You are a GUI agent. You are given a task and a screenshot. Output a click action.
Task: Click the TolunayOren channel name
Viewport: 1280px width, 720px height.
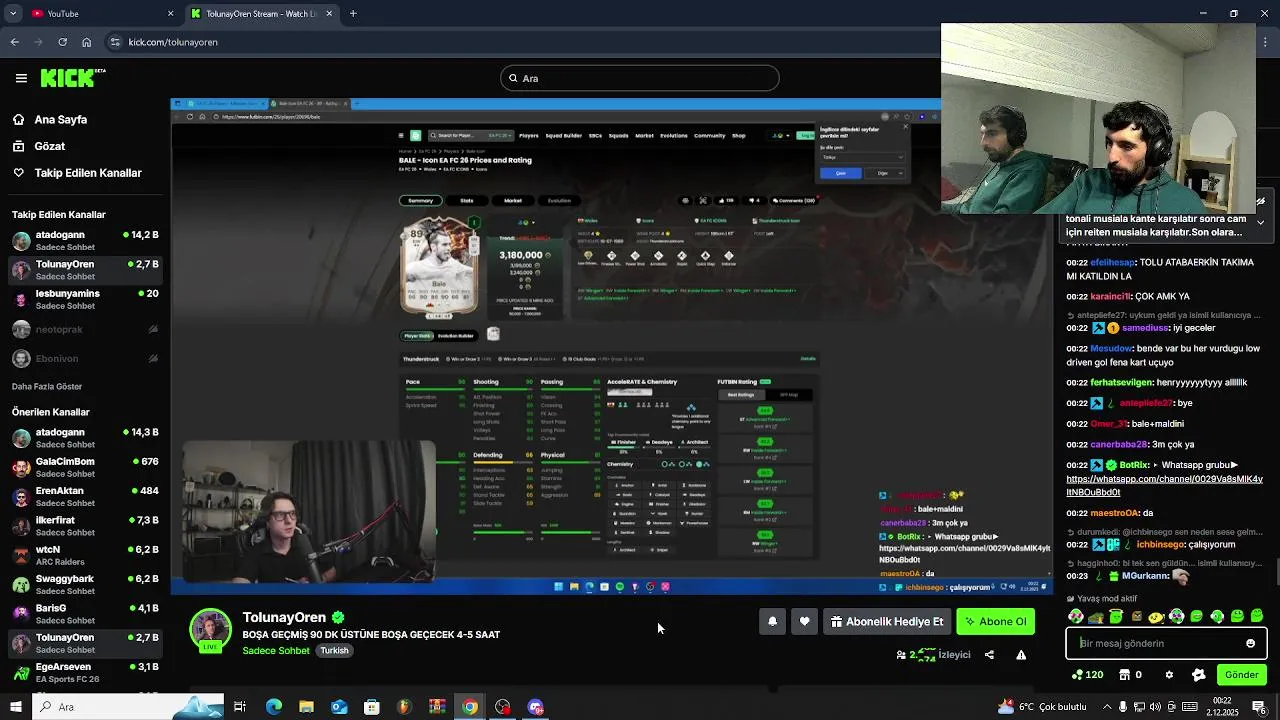point(284,618)
